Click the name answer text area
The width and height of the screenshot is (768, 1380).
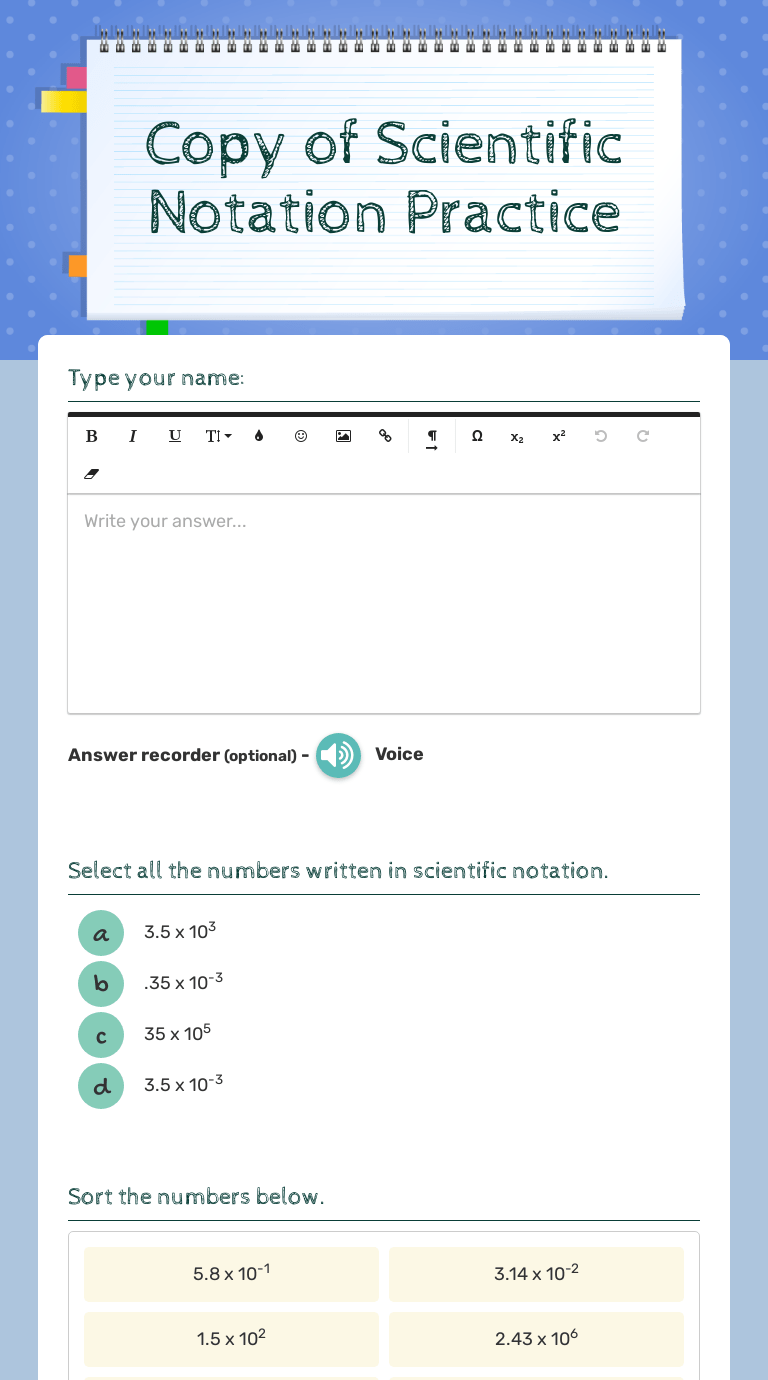(384, 603)
